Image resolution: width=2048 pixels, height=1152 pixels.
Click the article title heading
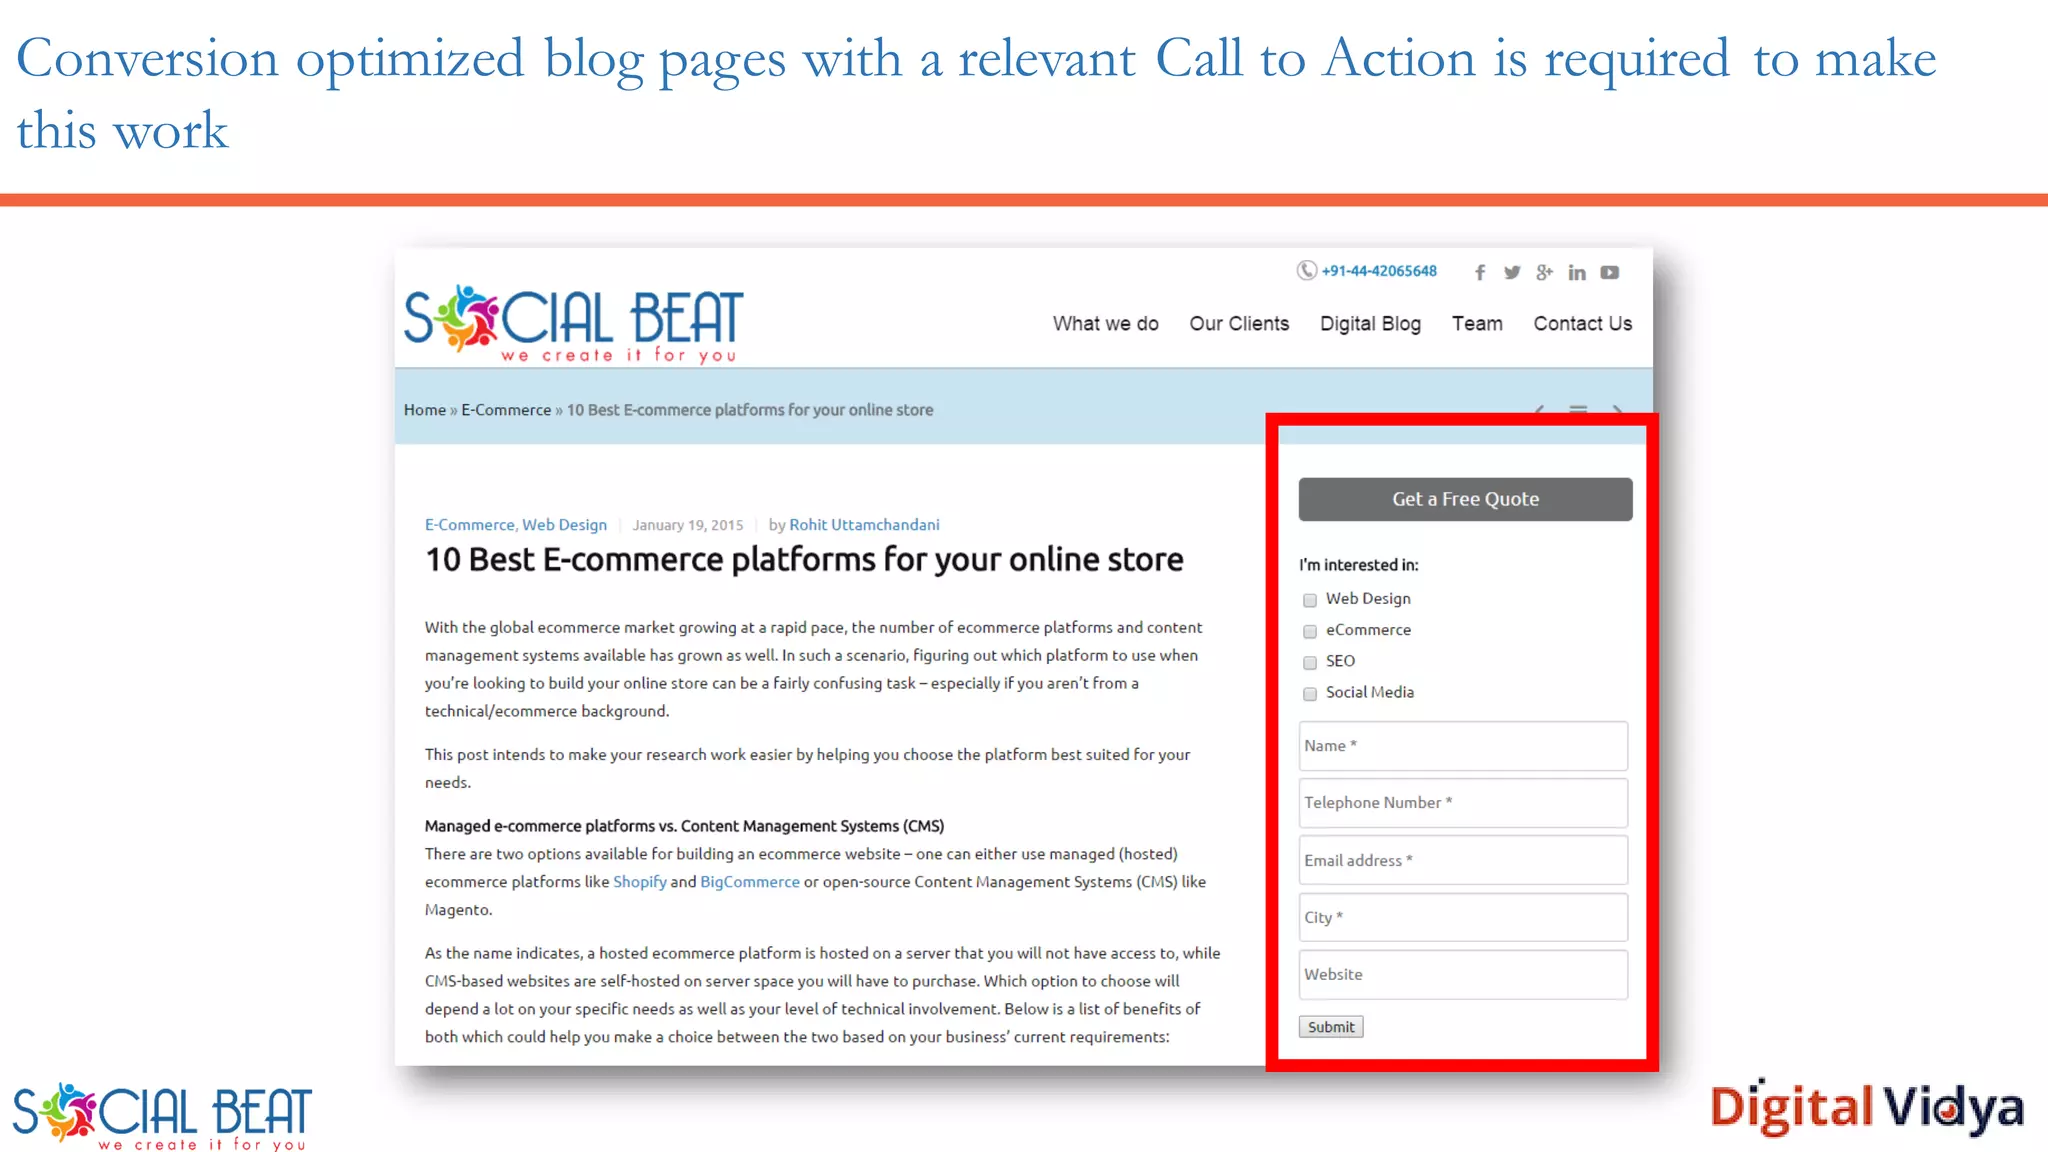coord(804,560)
